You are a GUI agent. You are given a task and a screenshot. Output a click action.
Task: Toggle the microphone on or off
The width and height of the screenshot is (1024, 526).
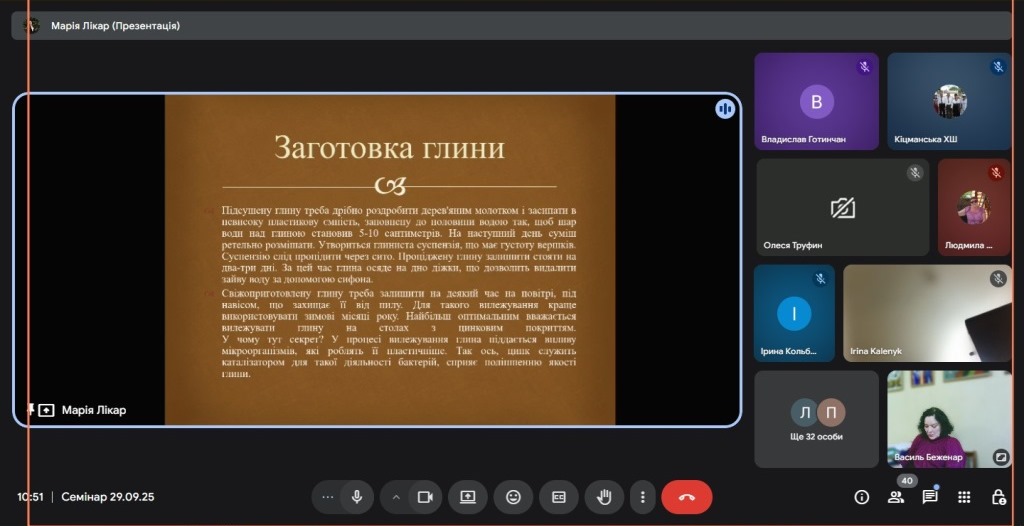coord(355,497)
